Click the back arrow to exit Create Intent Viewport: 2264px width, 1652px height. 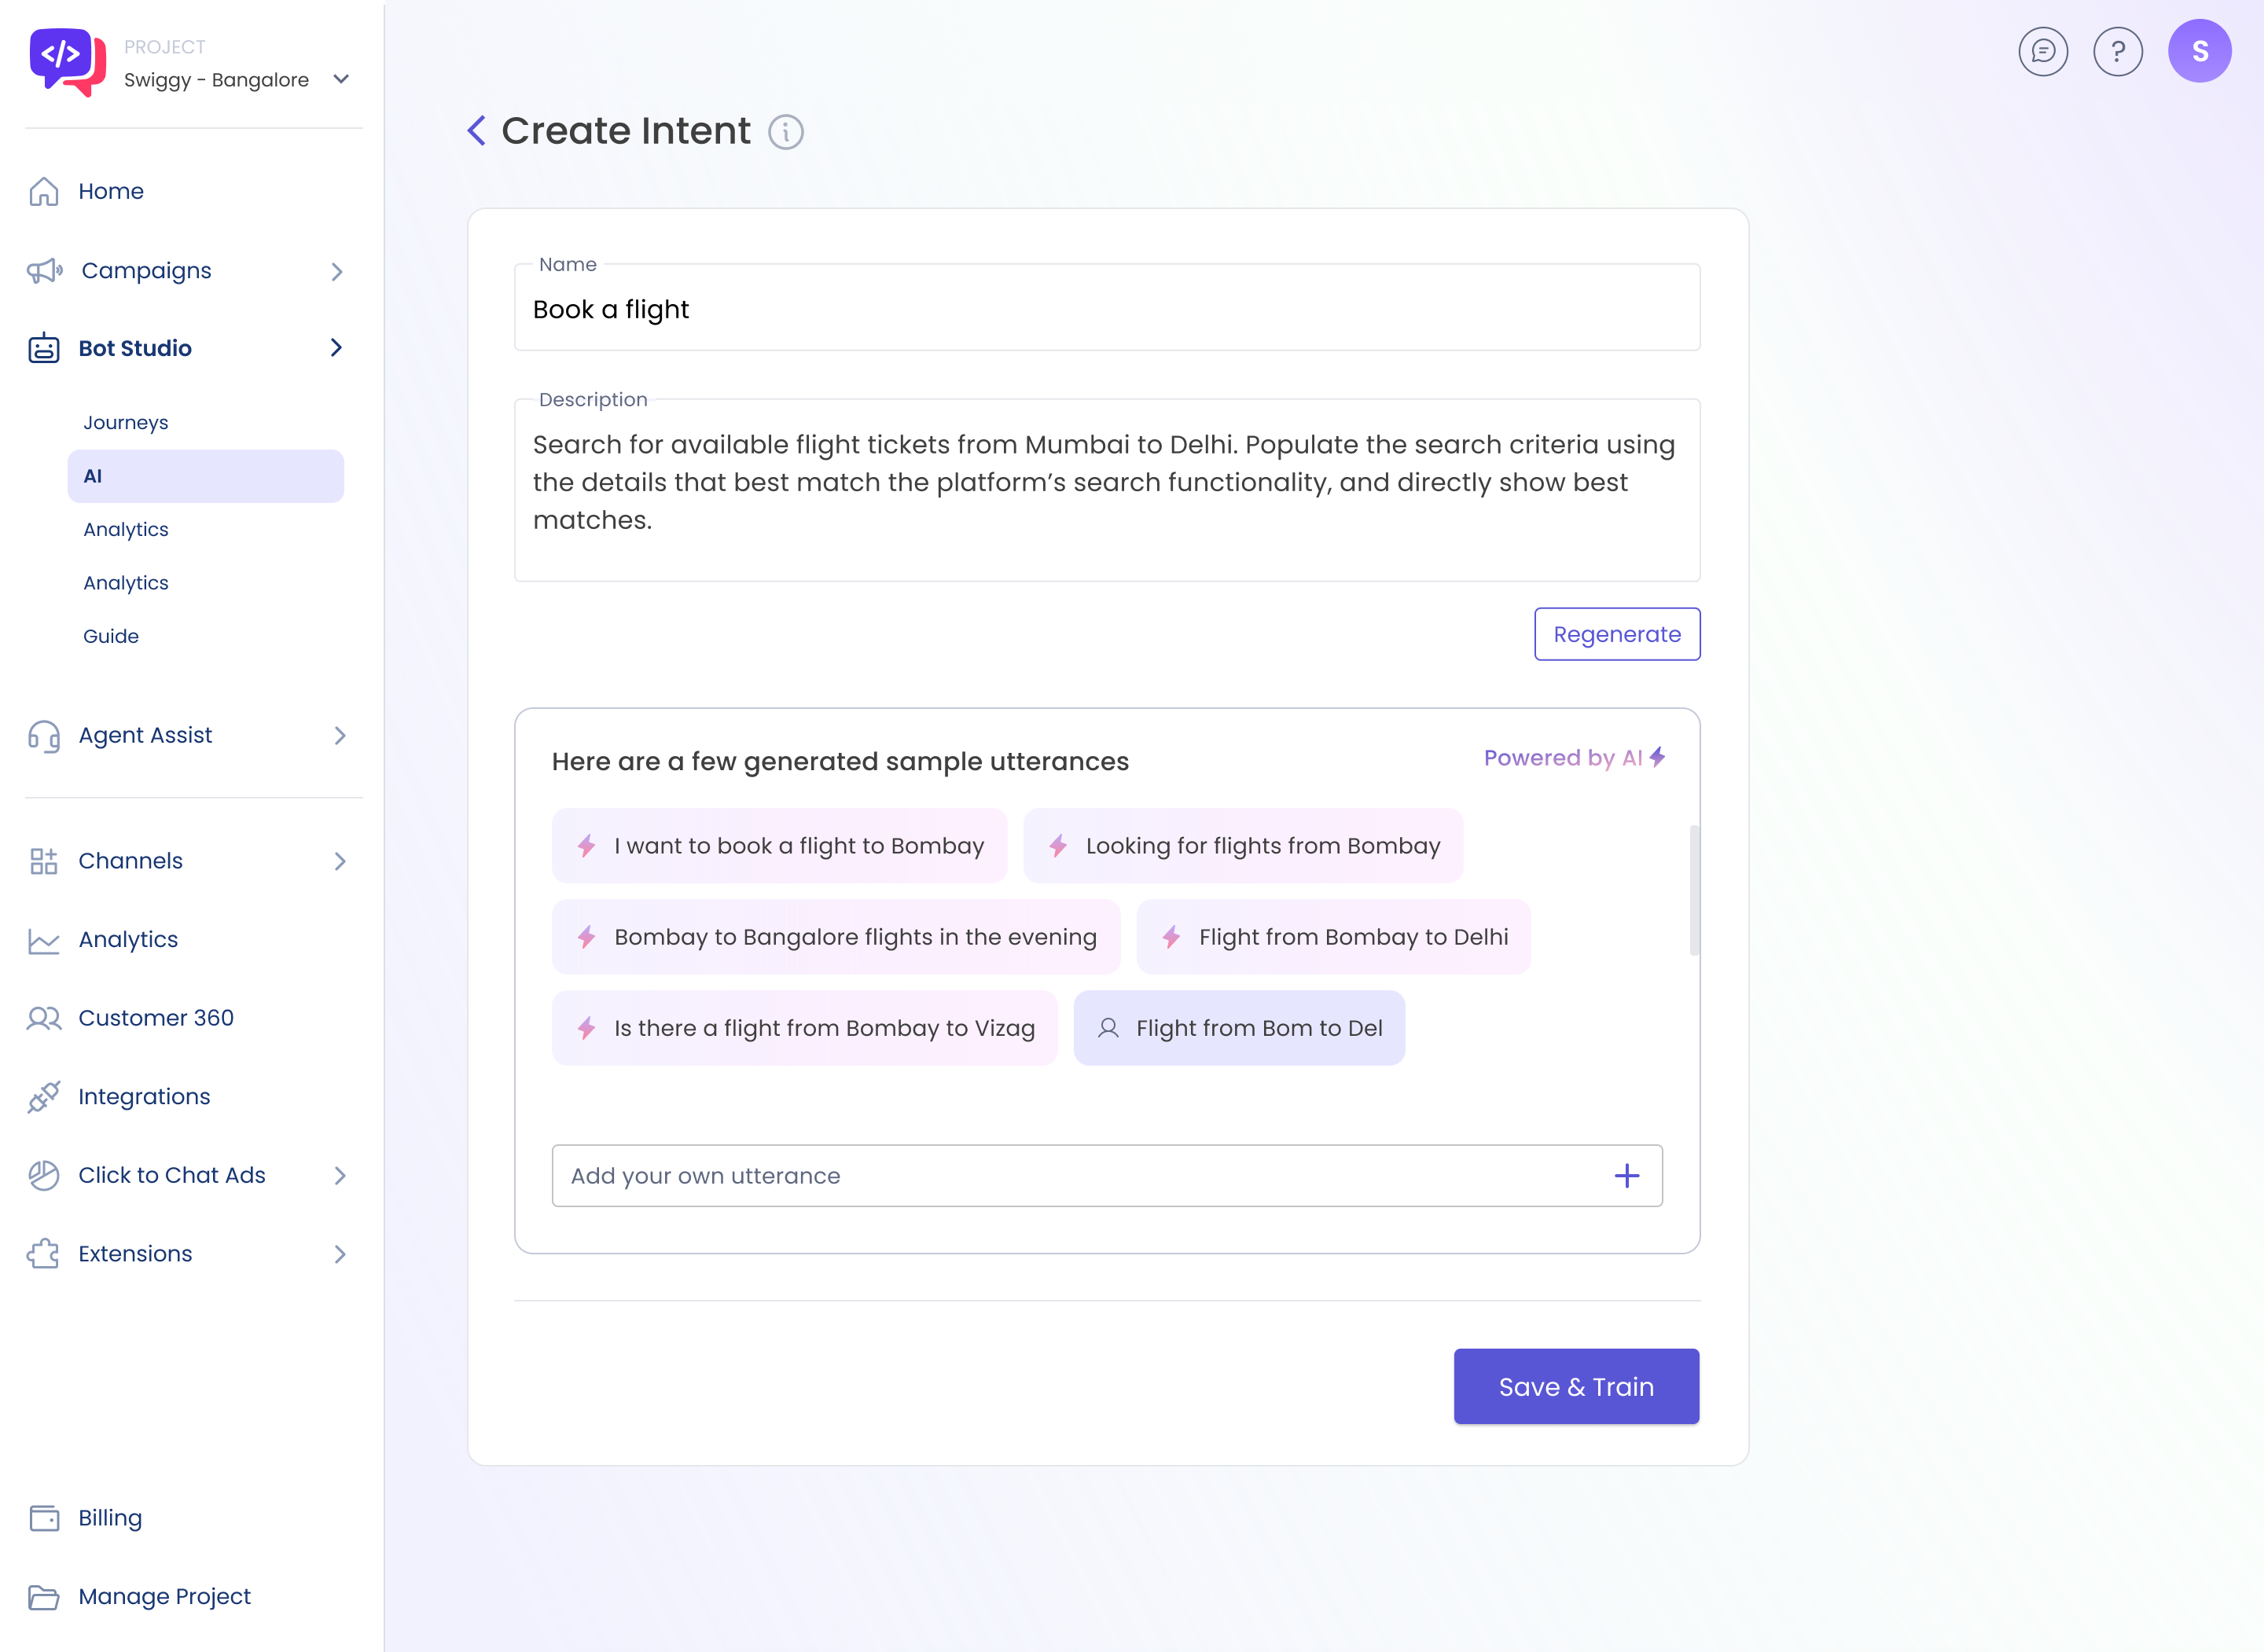coord(476,130)
